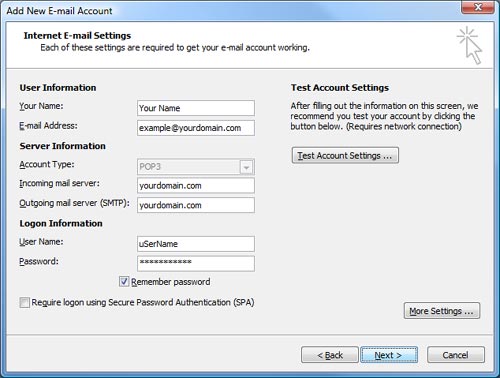Select the E-mail Address input field
The height and width of the screenshot is (378, 500).
click(x=196, y=128)
